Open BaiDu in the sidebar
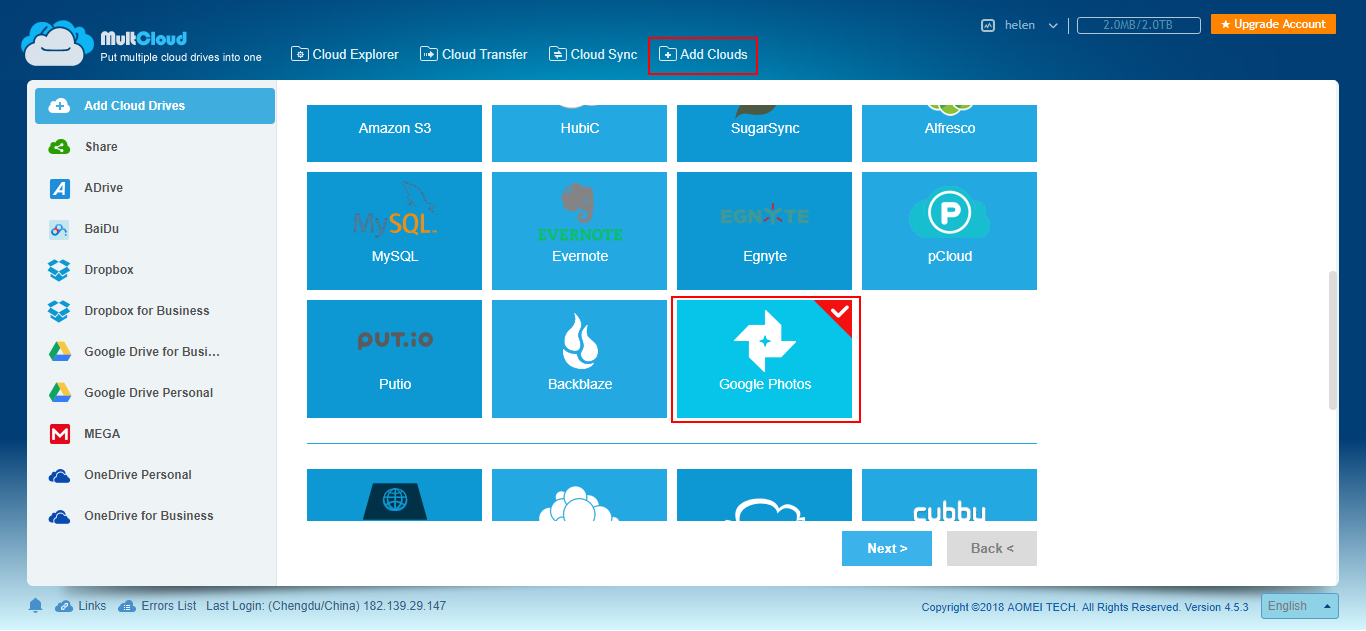The height and width of the screenshot is (631, 1366). [155, 229]
